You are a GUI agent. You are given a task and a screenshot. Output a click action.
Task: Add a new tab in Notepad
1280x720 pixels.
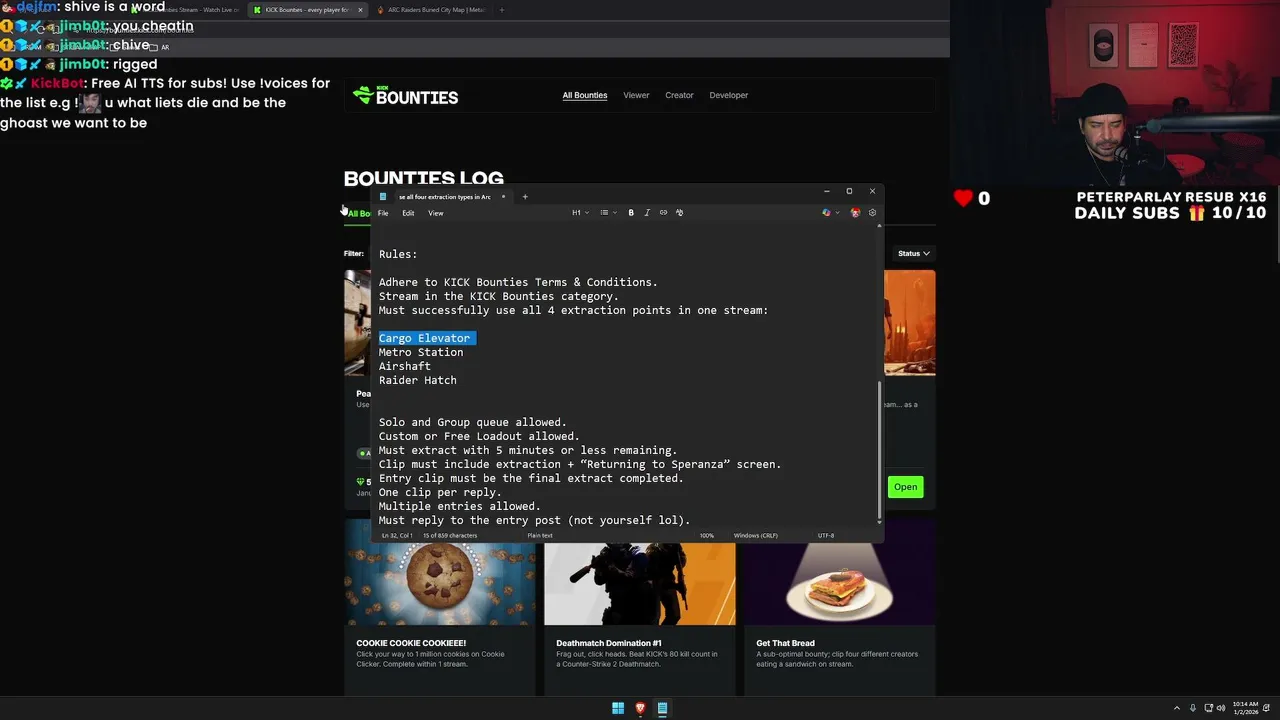pos(525,197)
